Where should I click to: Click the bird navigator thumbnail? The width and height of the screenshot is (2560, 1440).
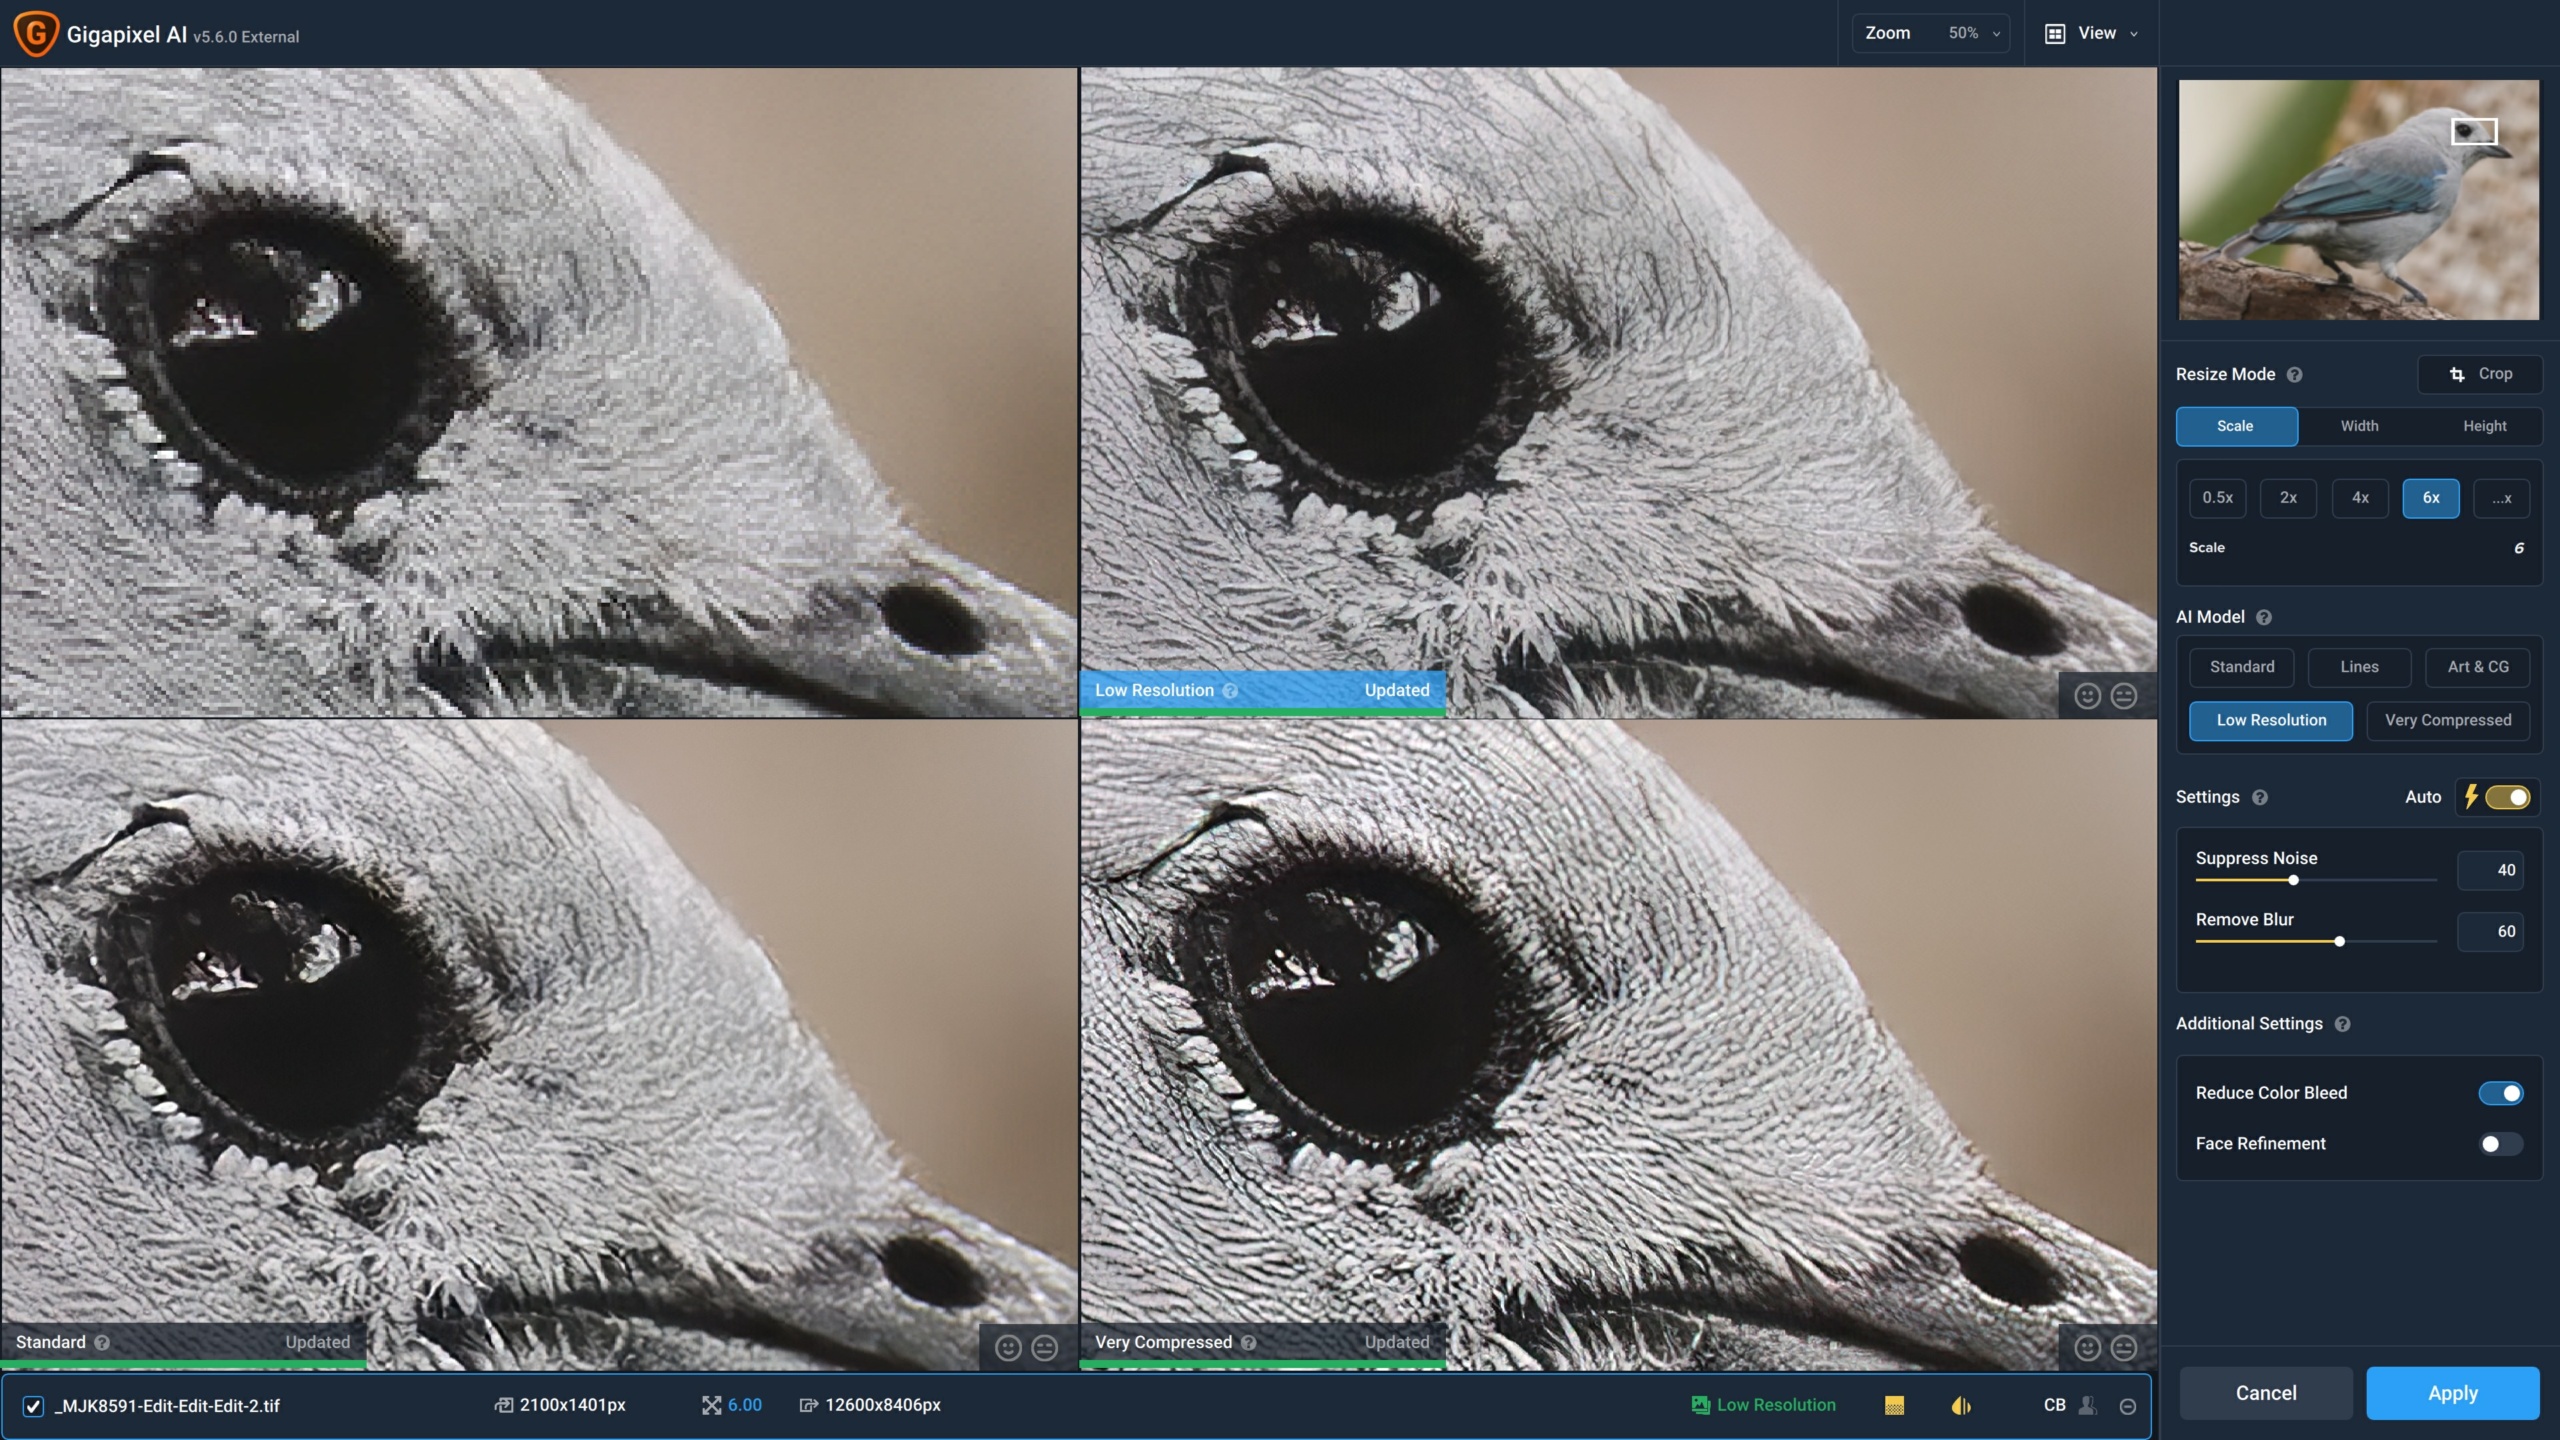pyautogui.click(x=2359, y=200)
